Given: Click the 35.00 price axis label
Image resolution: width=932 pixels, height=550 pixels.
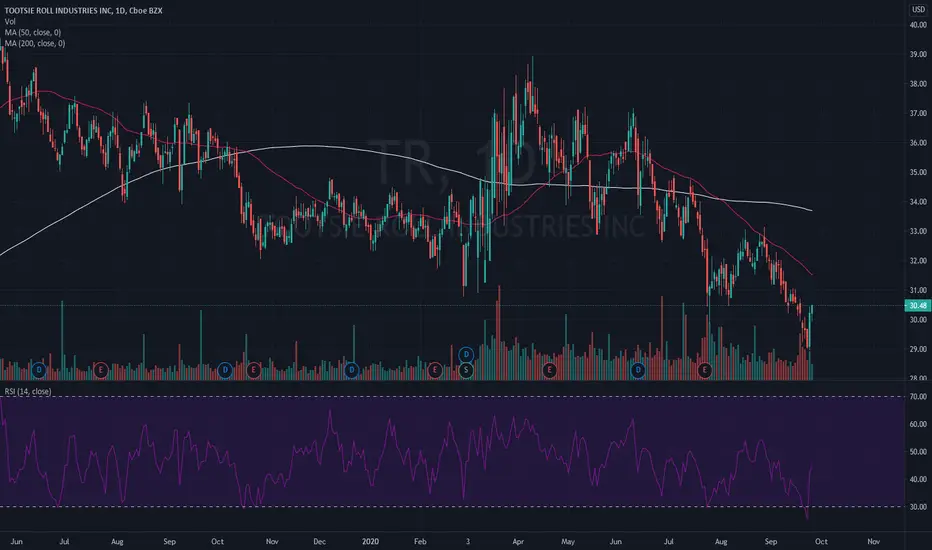Looking at the screenshot, I should coord(918,172).
